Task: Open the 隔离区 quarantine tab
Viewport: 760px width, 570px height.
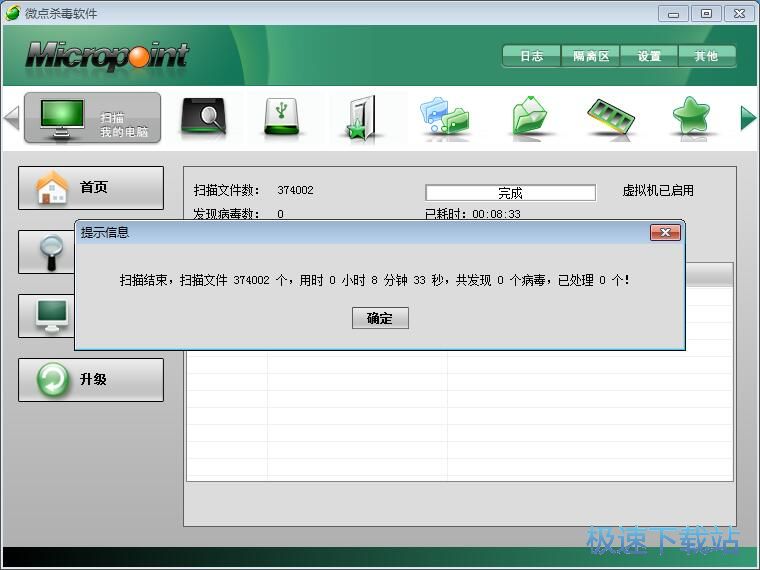Action: (591, 56)
